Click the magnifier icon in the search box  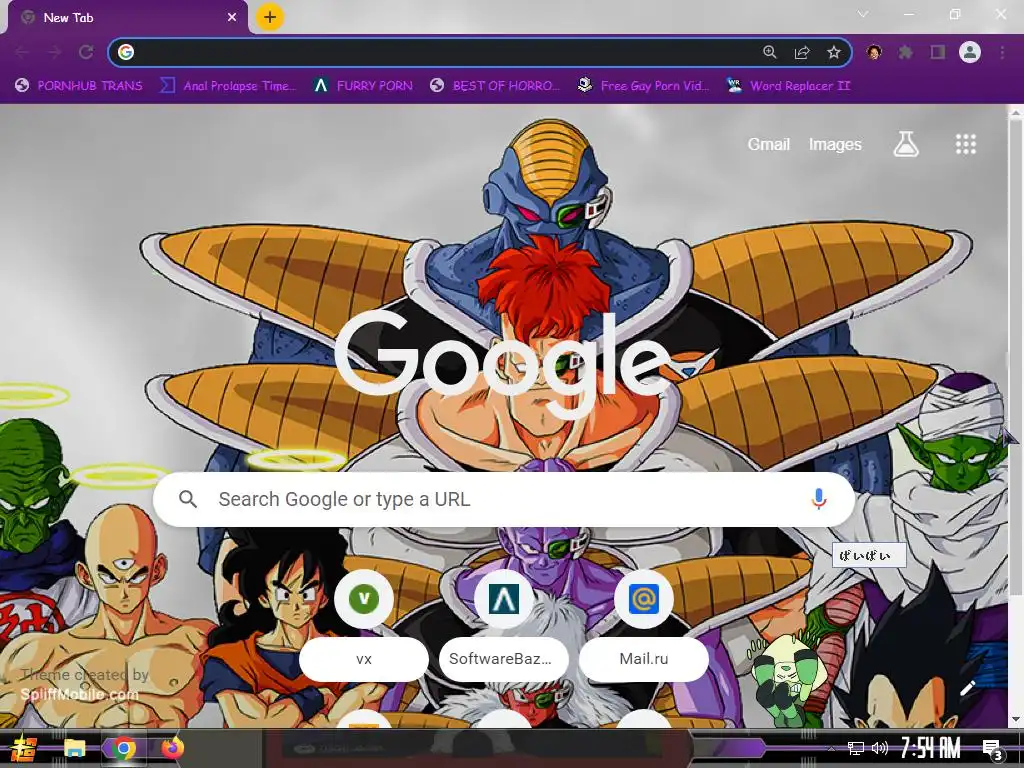pos(188,500)
